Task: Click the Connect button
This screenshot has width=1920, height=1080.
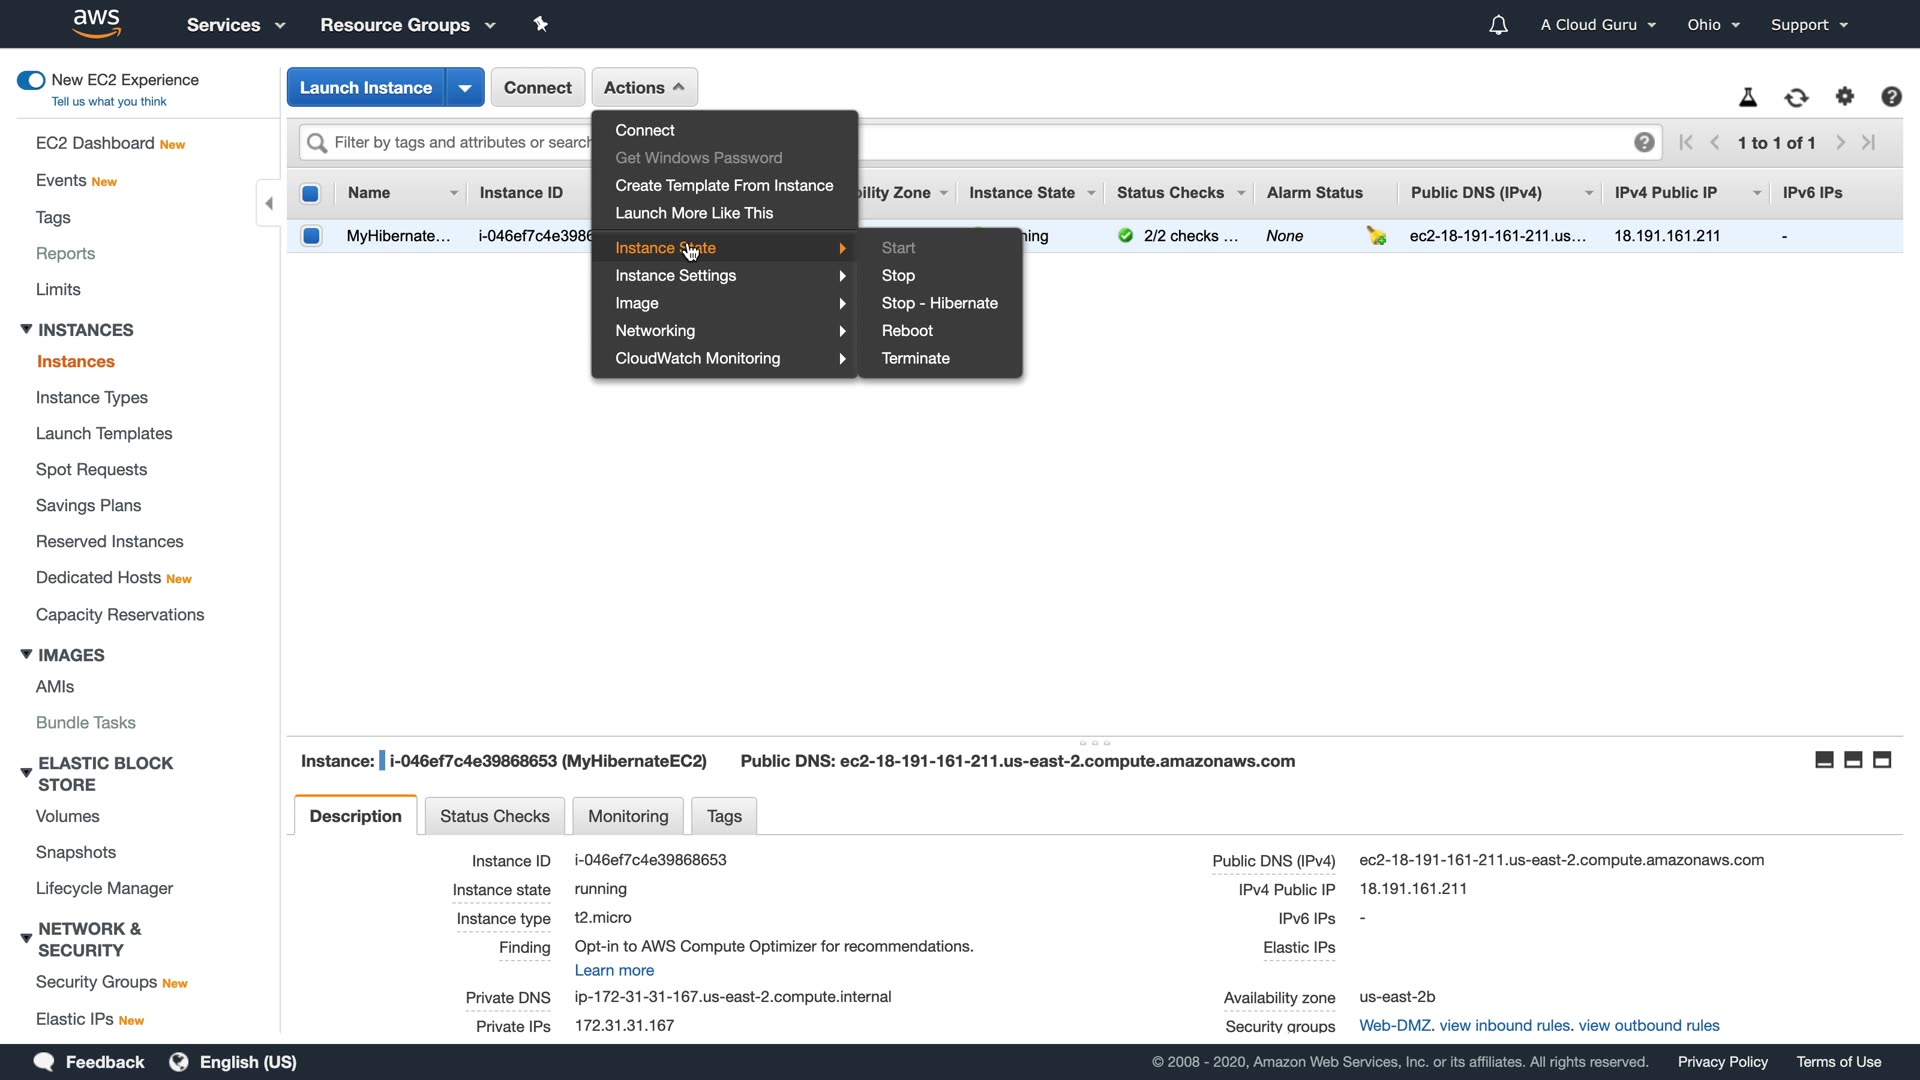Action: click(x=537, y=88)
